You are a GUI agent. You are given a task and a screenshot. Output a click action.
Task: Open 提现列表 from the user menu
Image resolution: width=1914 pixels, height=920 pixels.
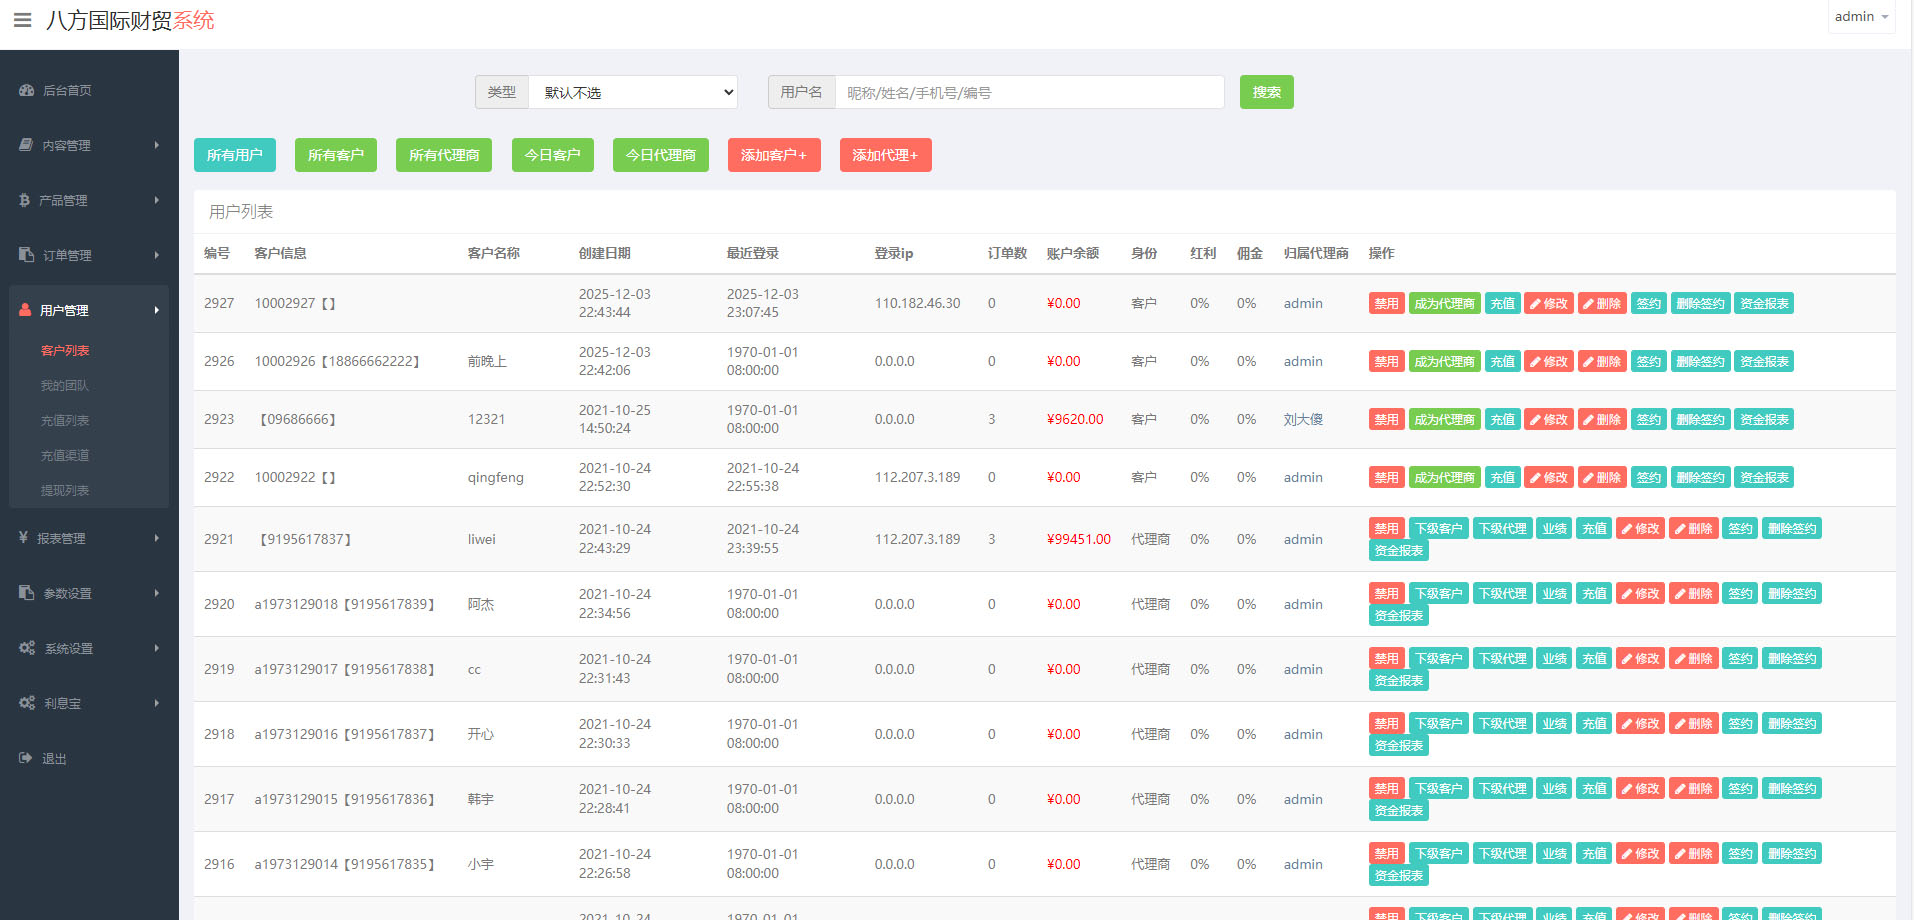tap(64, 490)
